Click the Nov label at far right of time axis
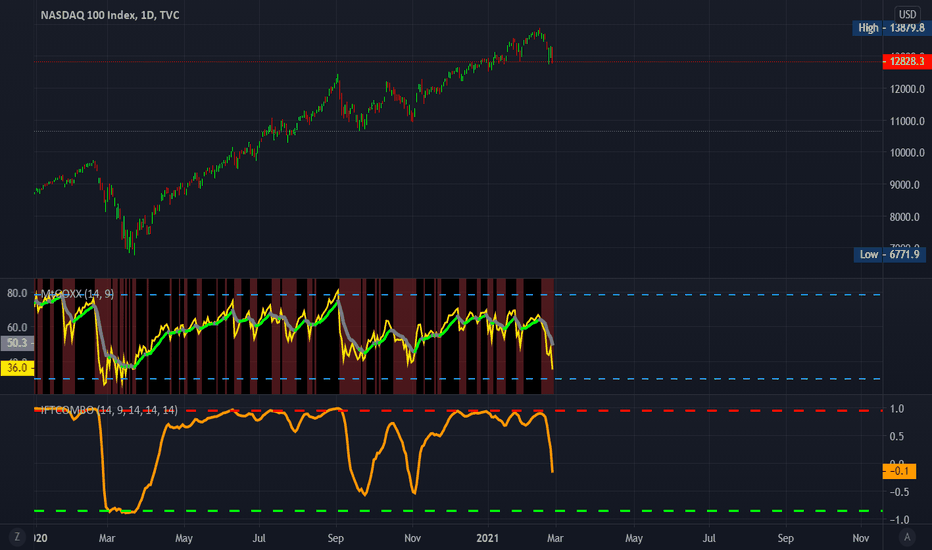 point(861,538)
